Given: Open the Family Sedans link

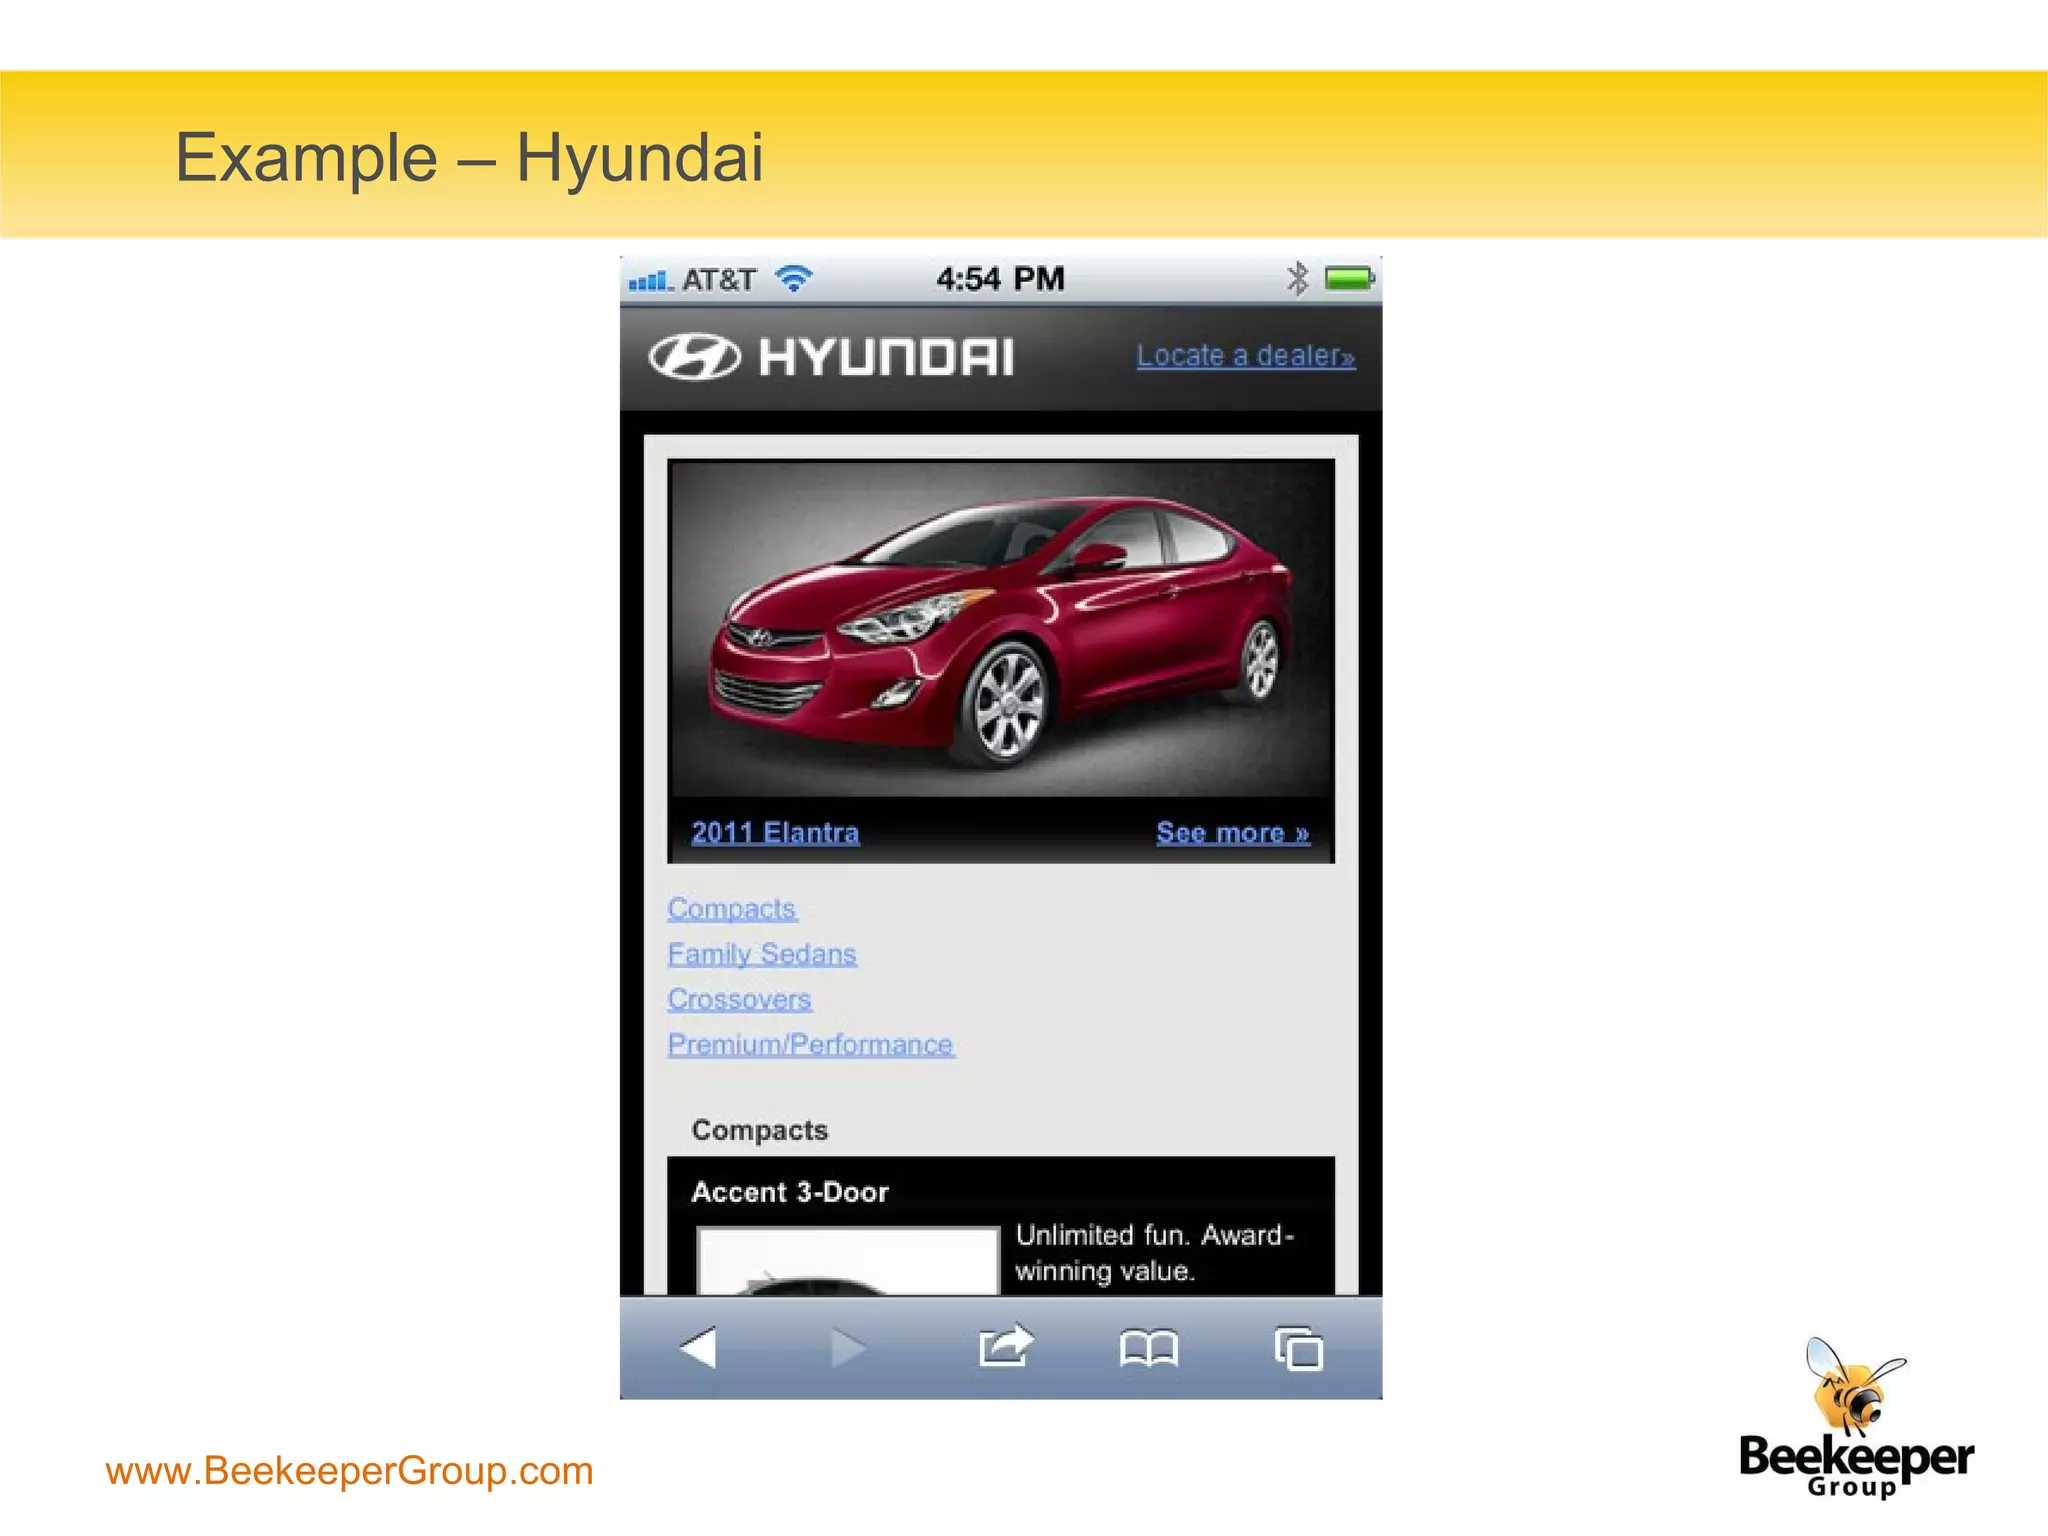Looking at the screenshot, I should (x=762, y=954).
